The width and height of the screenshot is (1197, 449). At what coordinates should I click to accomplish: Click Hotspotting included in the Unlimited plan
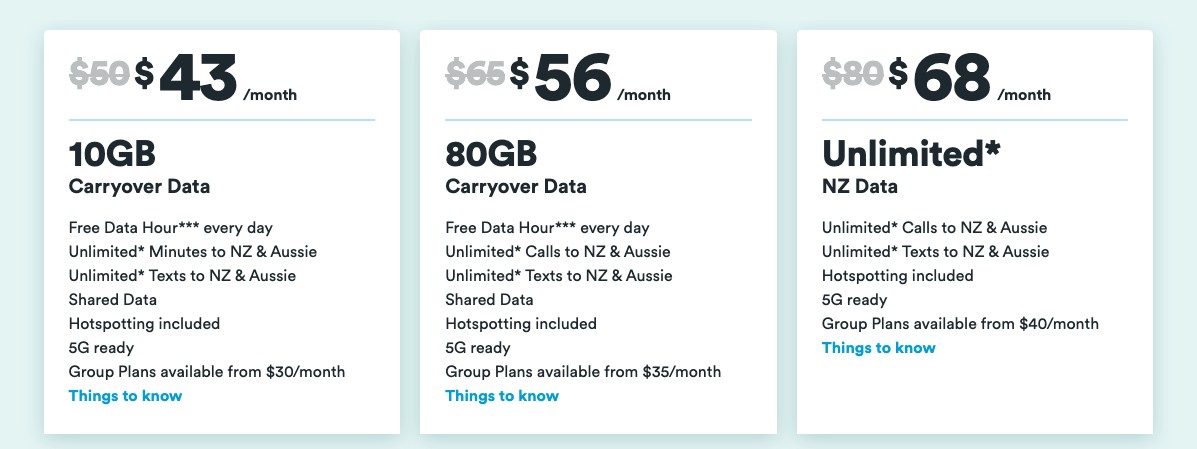coord(897,276)
